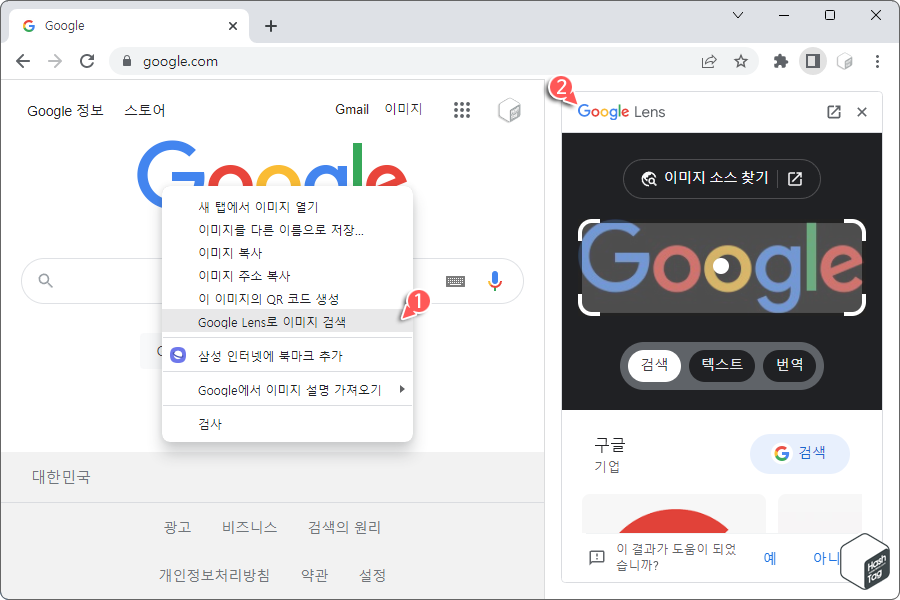900x600 pixels.
Task: Open Google Lens in a new tab icon
Action: [x=833, y=112]
